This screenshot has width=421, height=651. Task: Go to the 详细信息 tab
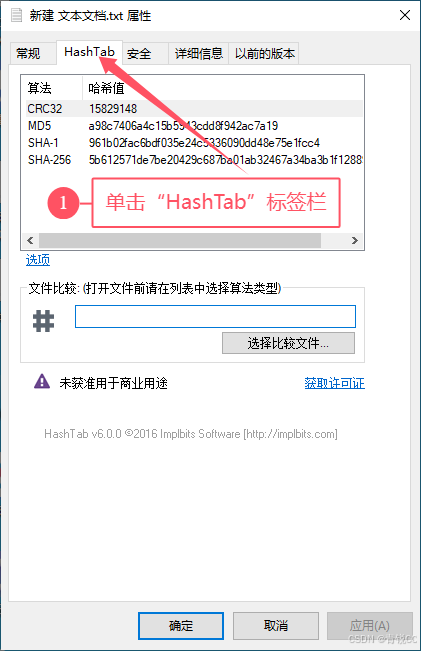click(x=198, y=54)
